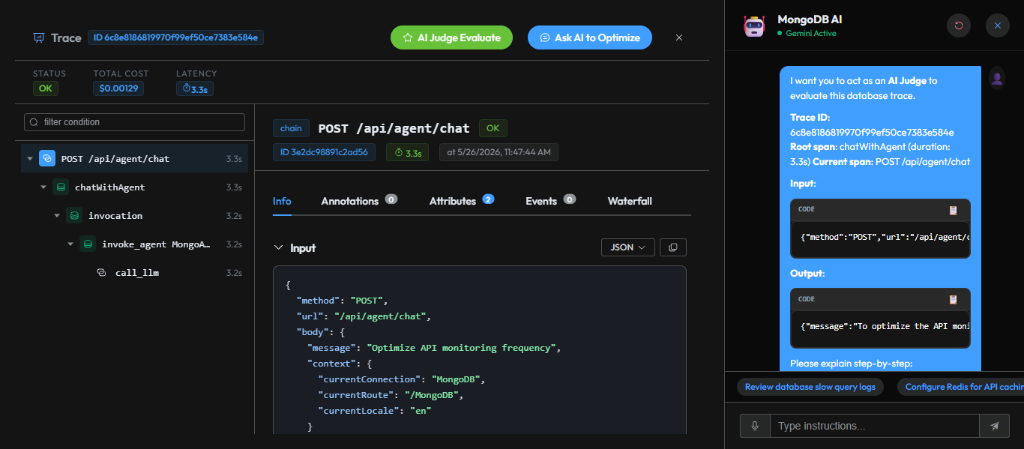1024x449 pixels.
Task: Send the message with paper plane button
Action: click(x=995, y=426)
